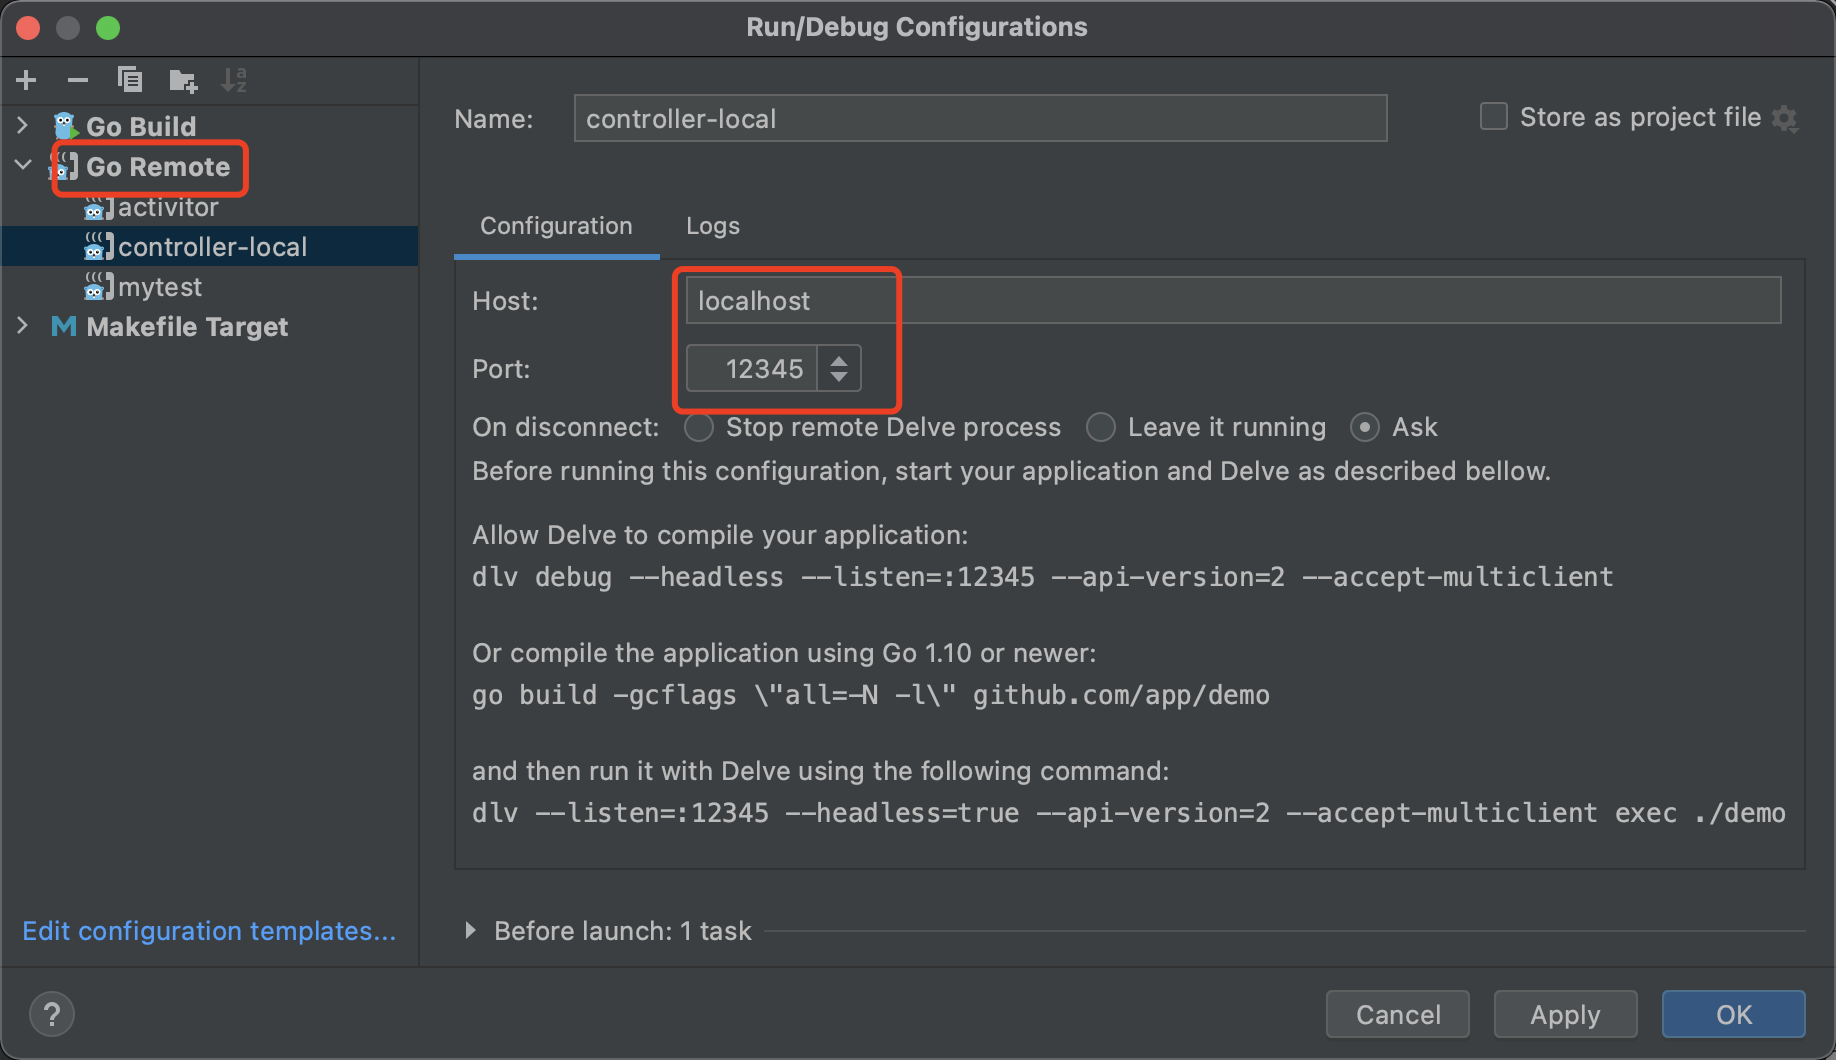Viewport: 1836px width, 1060px height.
Task: Open Edit configuration templates link
Action: pos(209,931)
